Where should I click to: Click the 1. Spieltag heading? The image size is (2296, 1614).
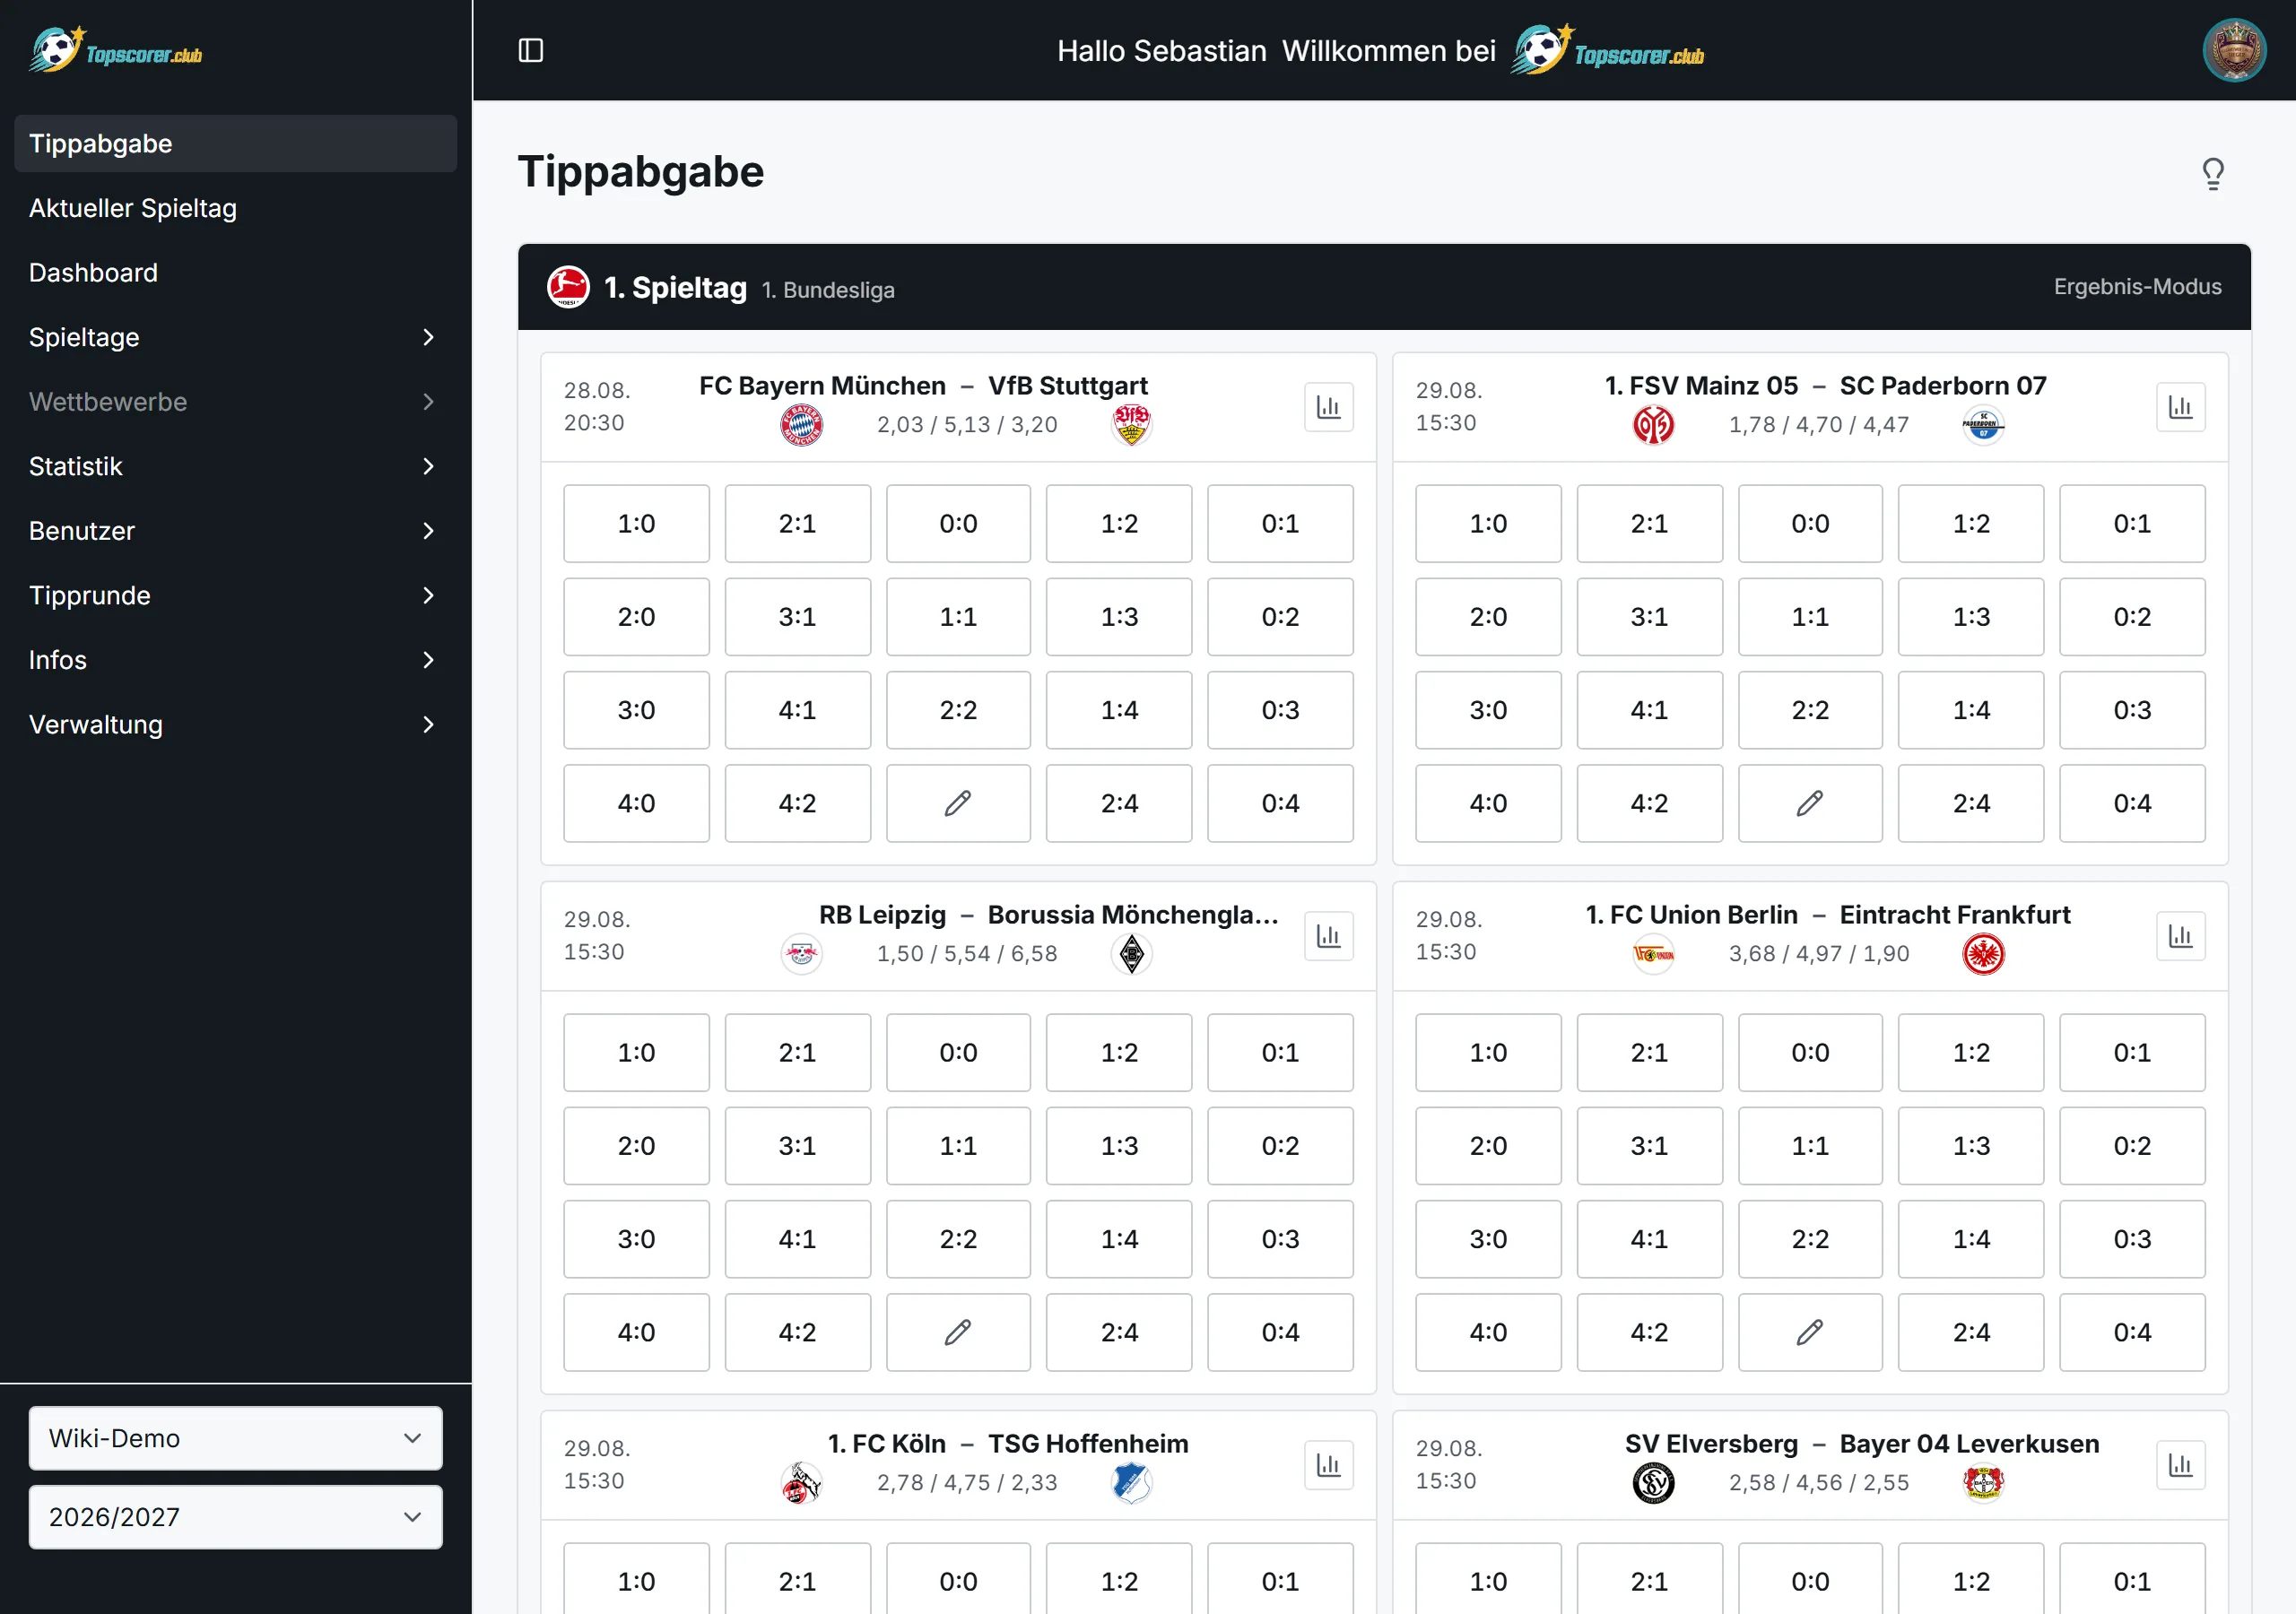tap(675, 288)
